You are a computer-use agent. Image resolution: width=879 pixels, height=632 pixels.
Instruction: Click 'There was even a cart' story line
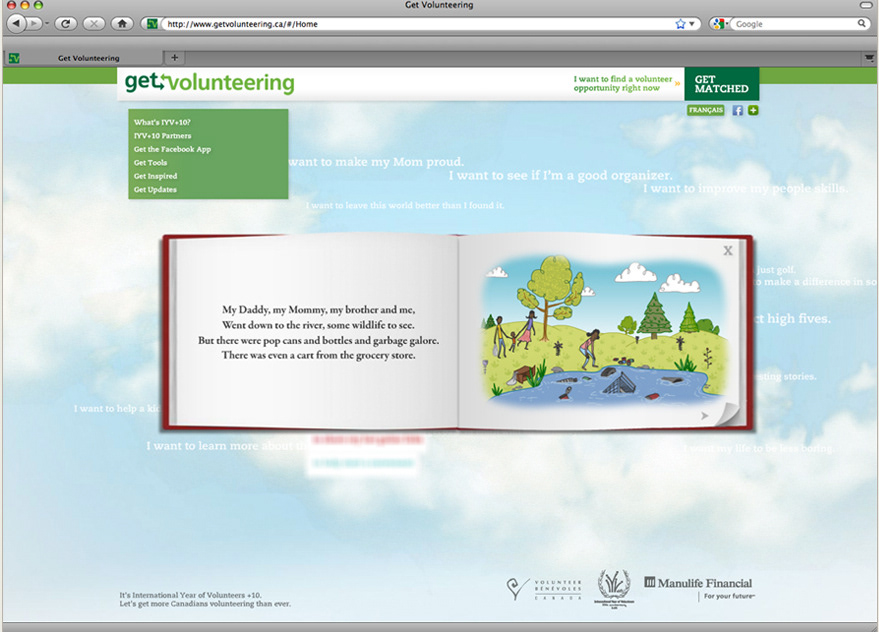click(318, 355)
